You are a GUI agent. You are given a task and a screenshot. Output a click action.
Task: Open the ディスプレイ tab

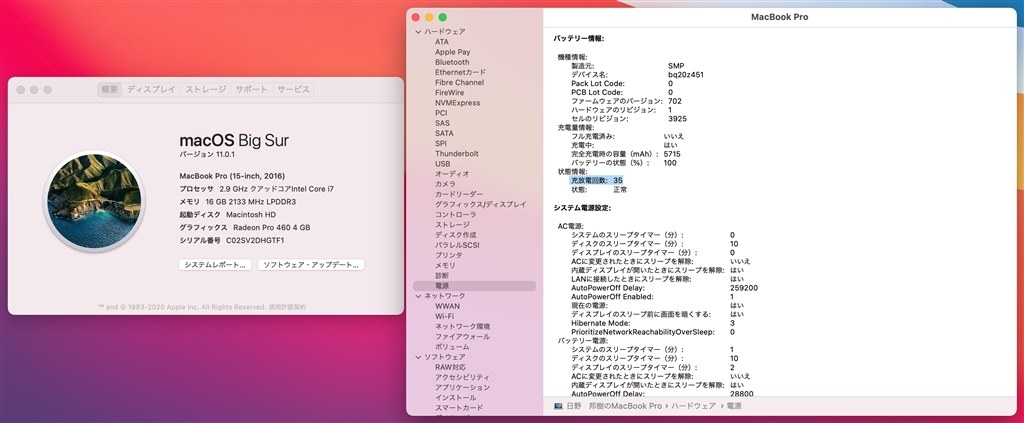point(151,89)
